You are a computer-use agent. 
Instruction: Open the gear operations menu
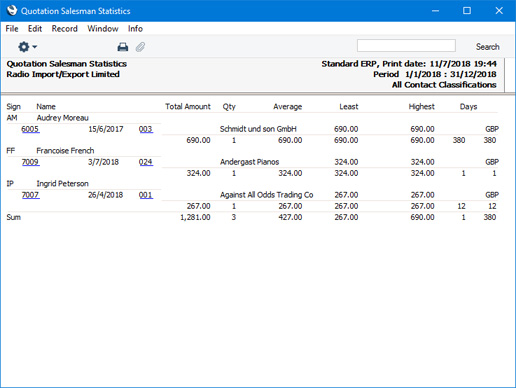pyautogui.click(x=27, y=47)
